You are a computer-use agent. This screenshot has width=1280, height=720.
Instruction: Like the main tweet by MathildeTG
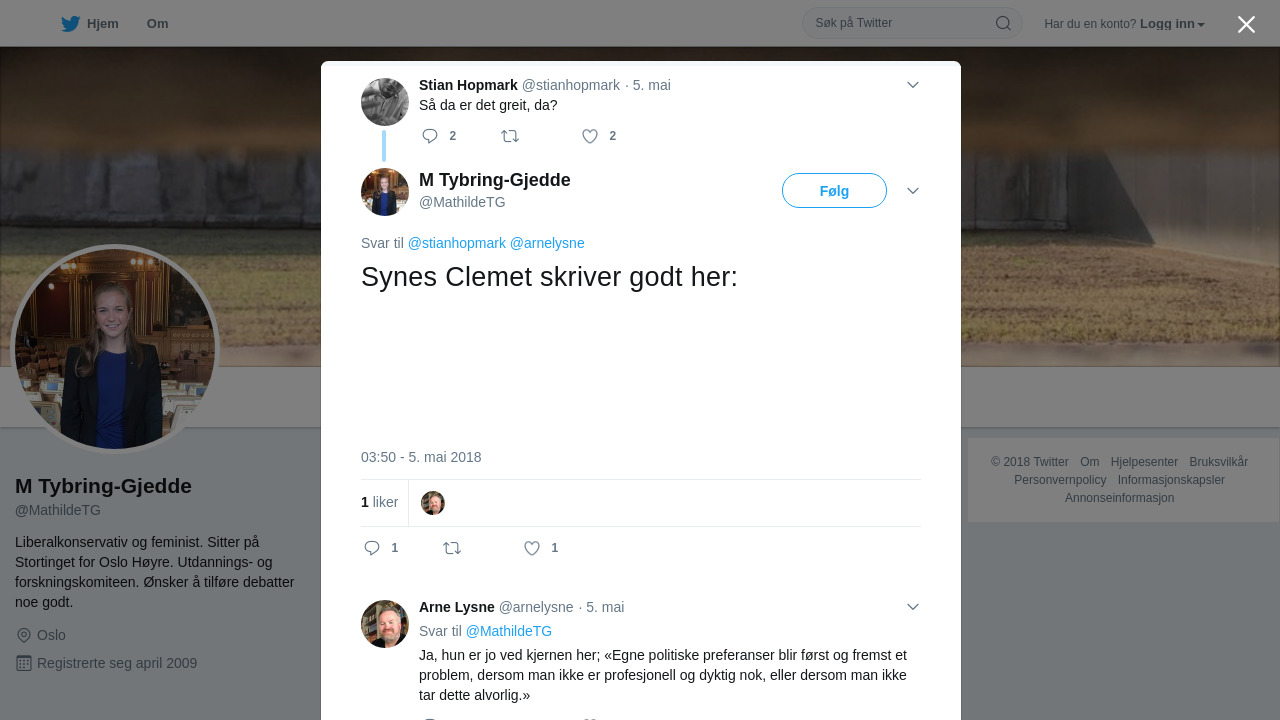coord(532,548)
